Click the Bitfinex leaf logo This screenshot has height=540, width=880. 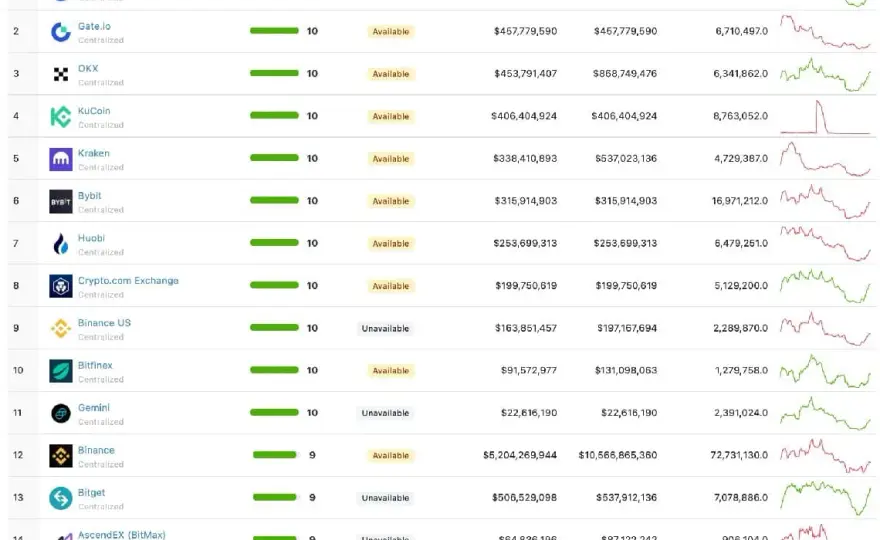[61, 371]
